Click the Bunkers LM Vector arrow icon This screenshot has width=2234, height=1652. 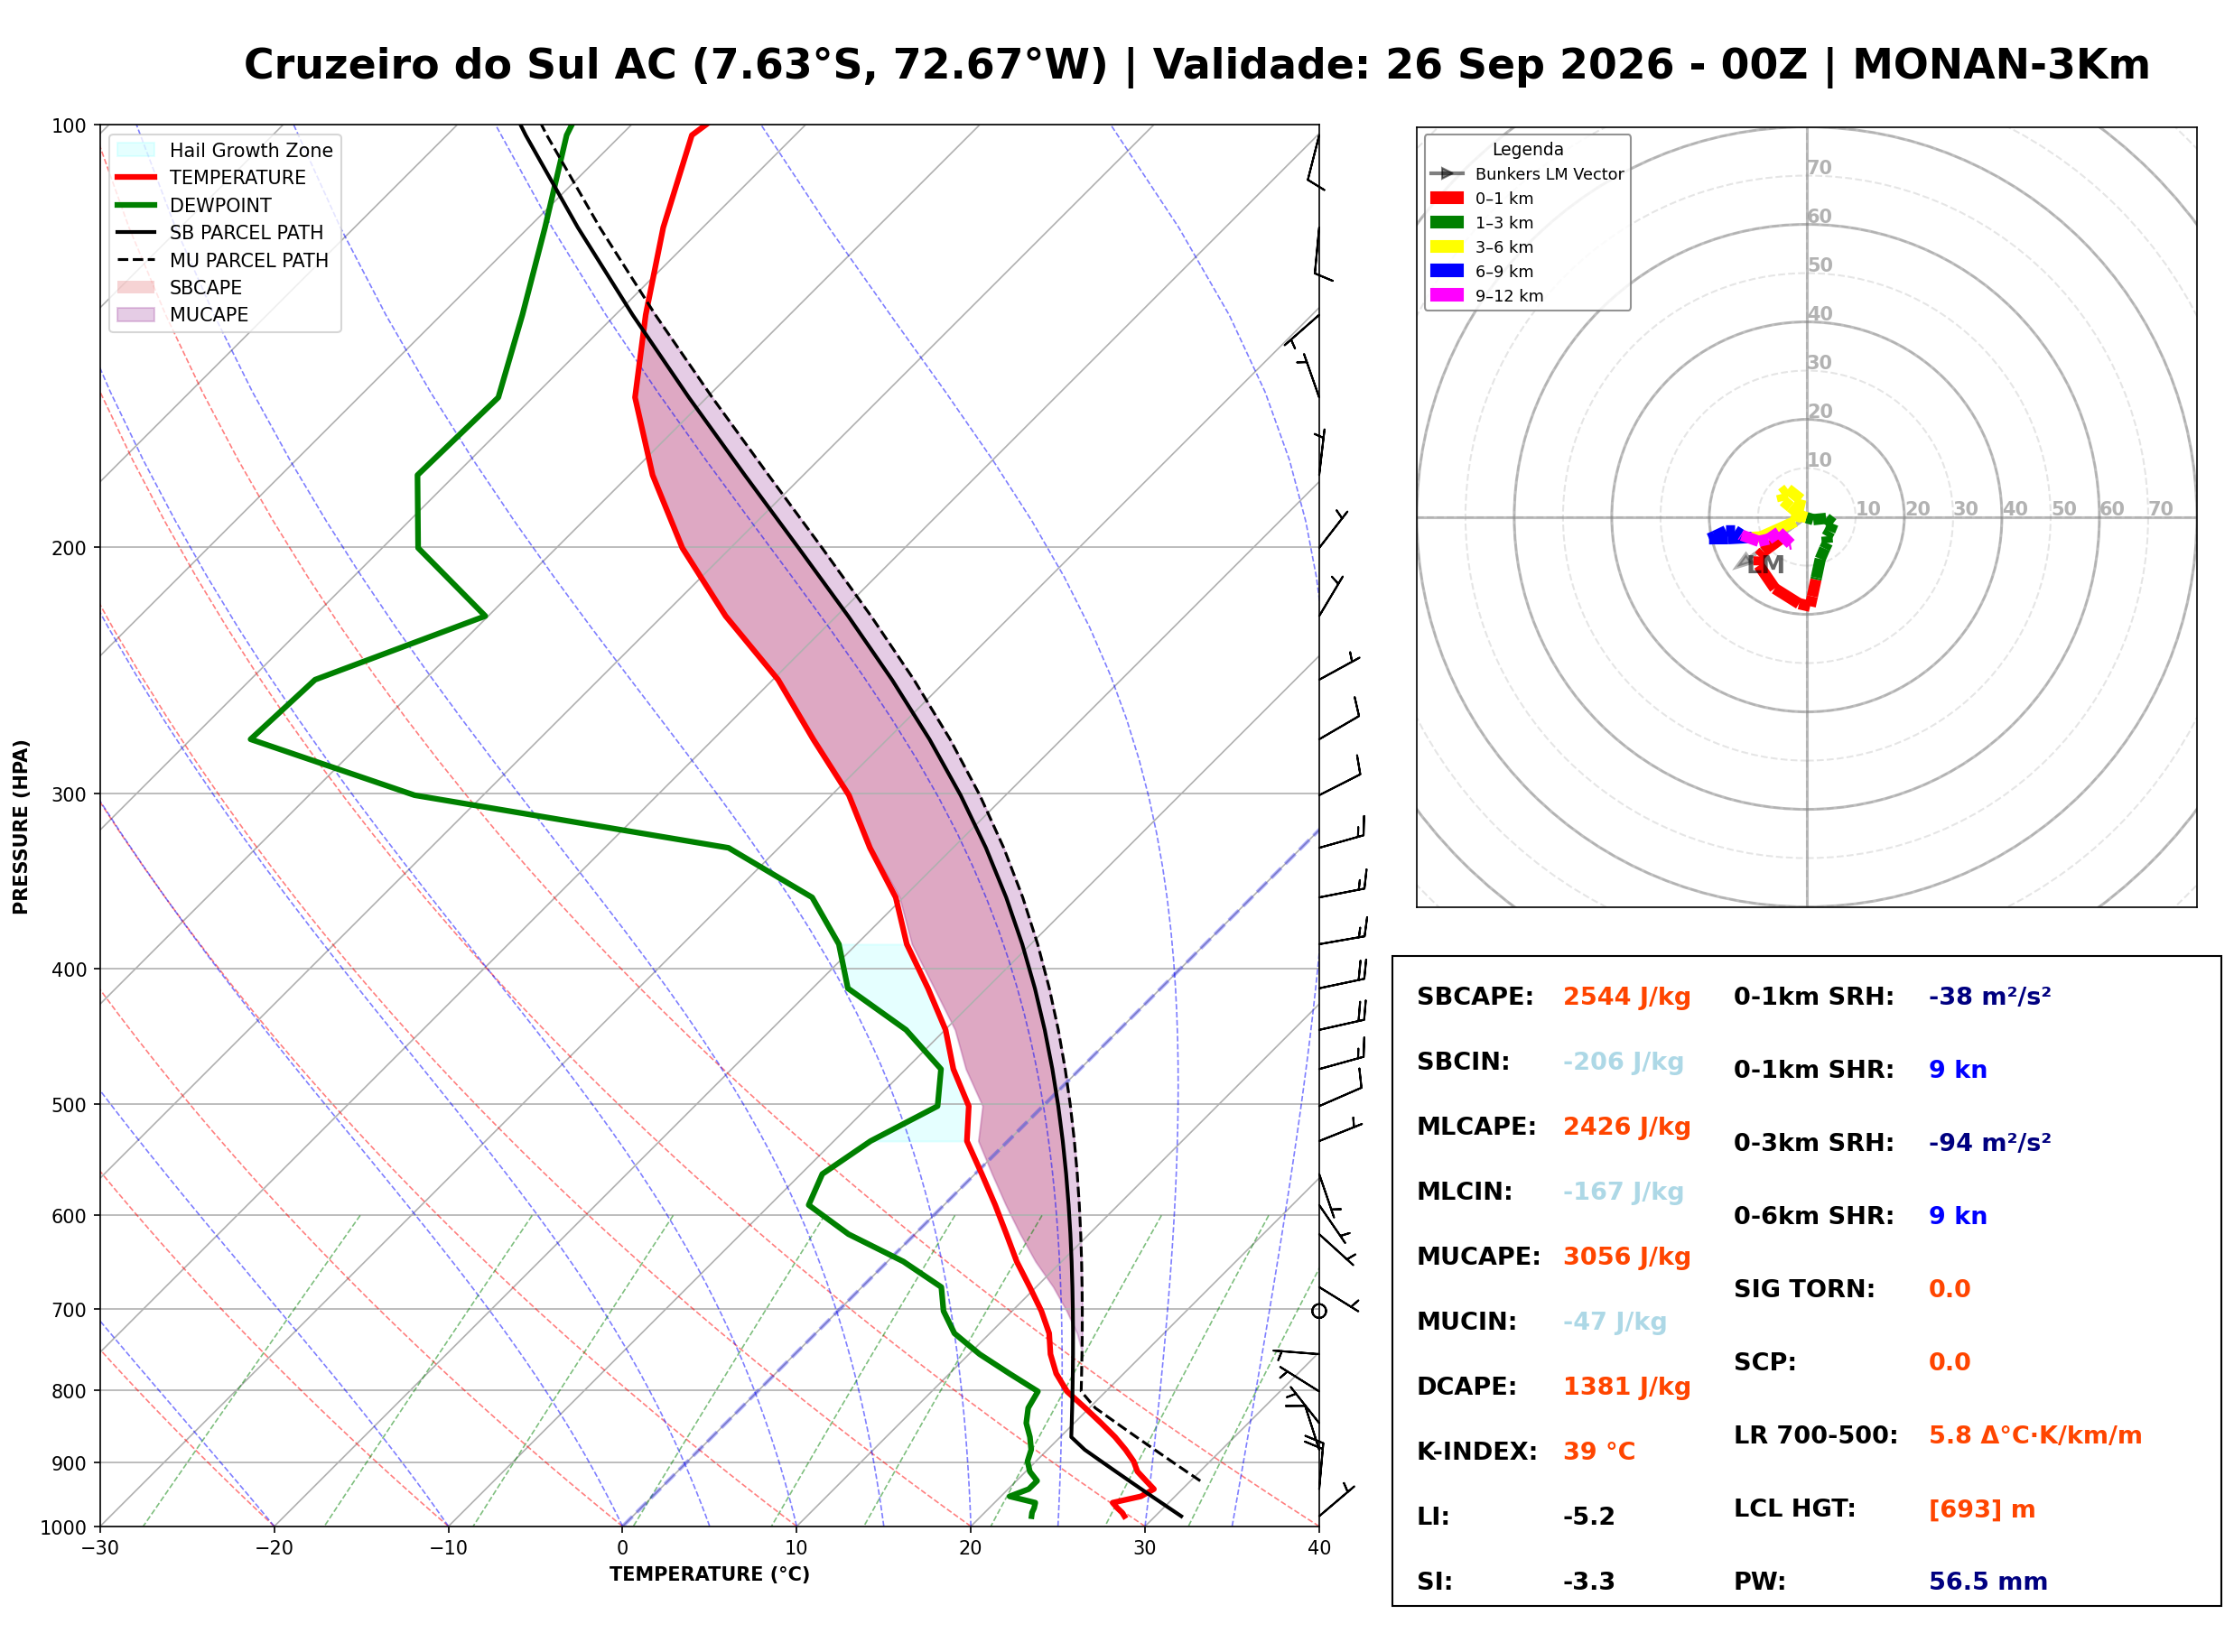click(1447, 174)
